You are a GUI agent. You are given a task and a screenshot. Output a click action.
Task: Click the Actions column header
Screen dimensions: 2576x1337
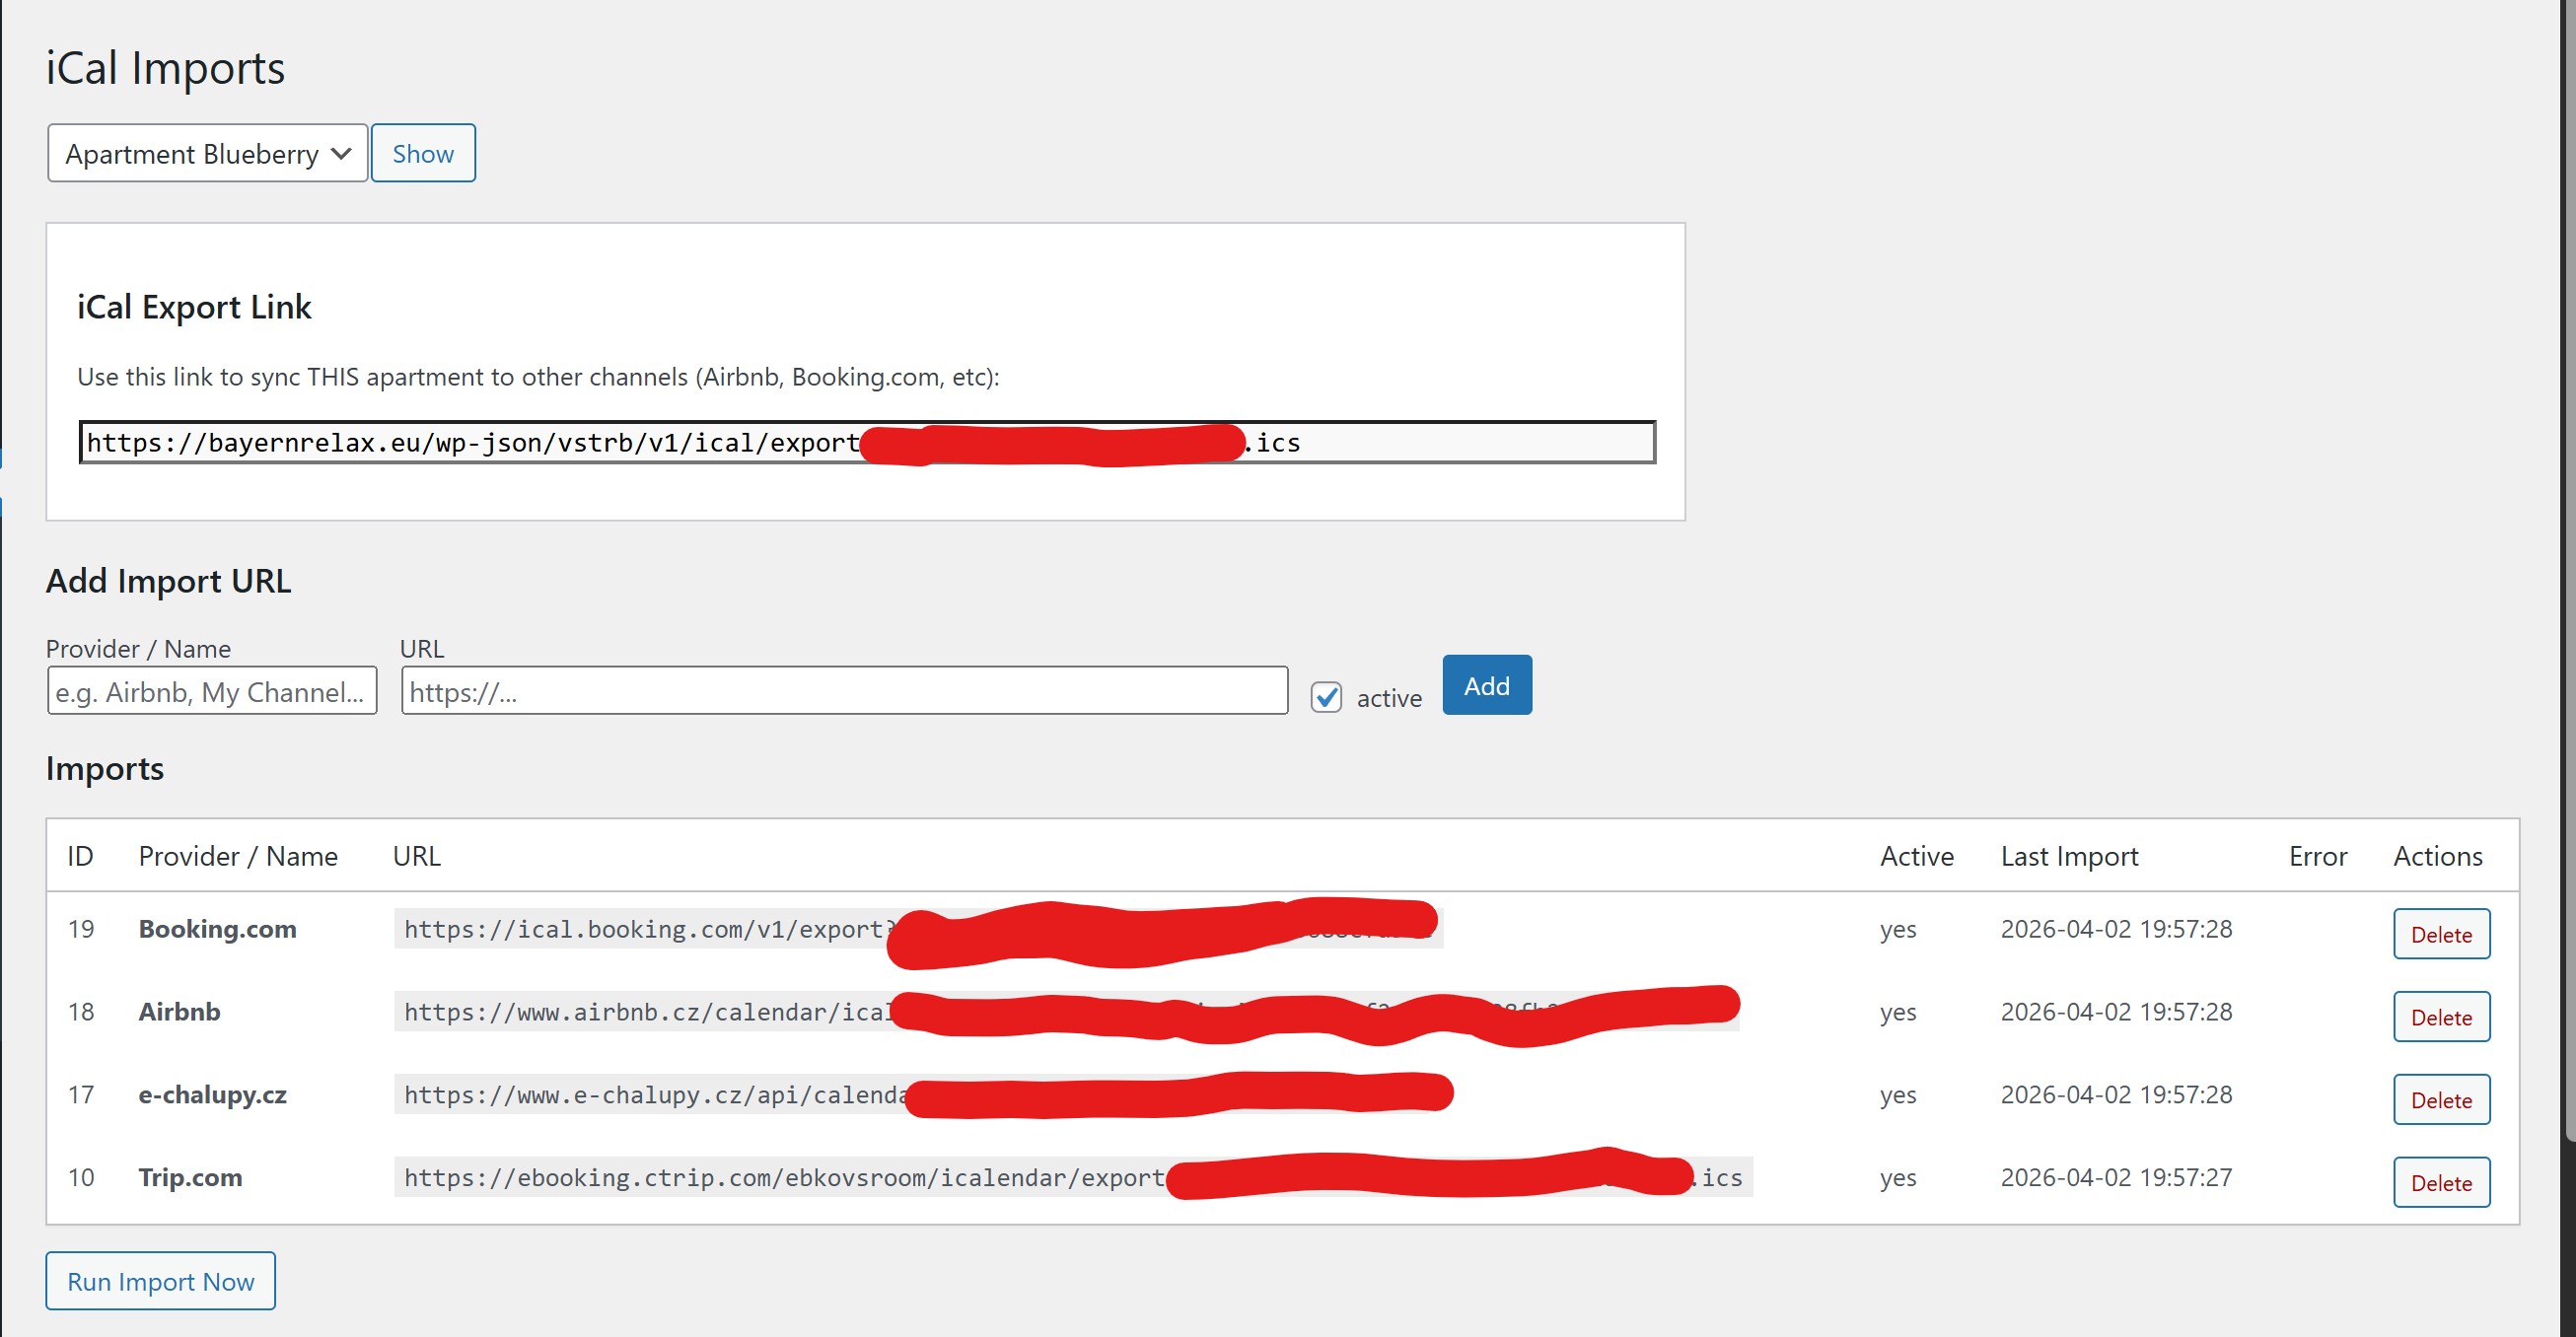point(2438,856)
